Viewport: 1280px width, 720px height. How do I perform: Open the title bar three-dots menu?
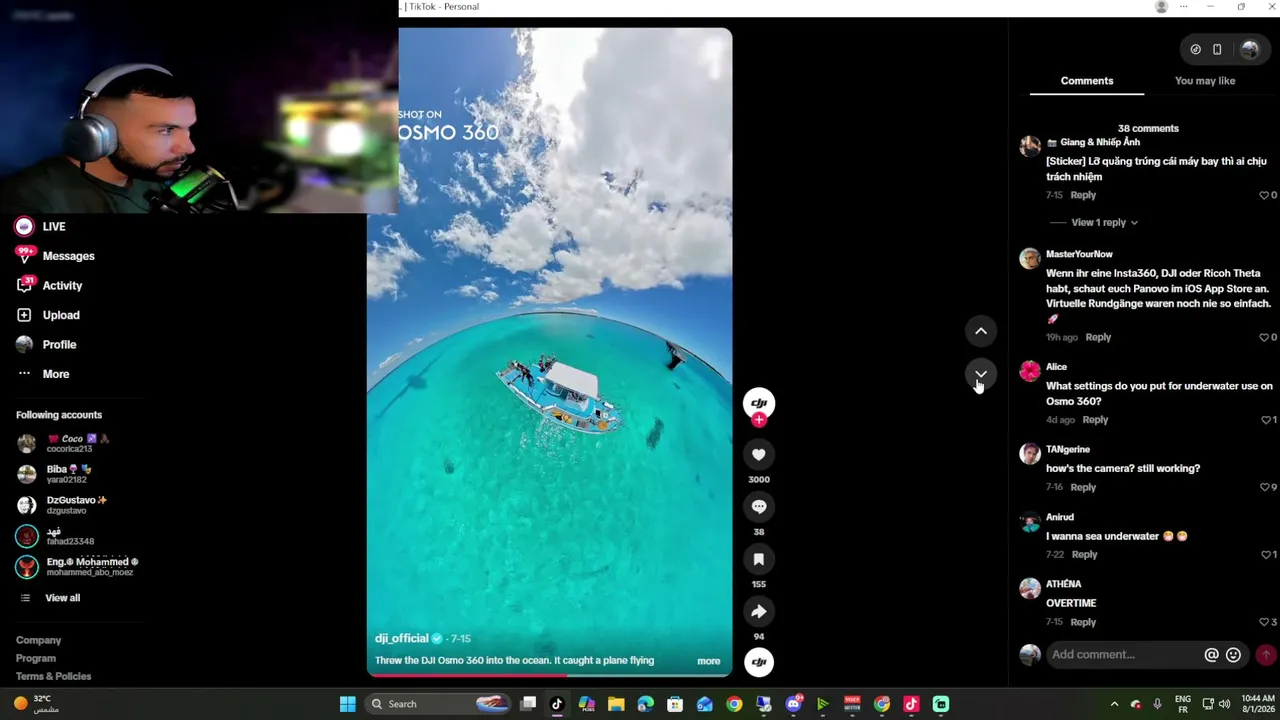click(1184, 7)
